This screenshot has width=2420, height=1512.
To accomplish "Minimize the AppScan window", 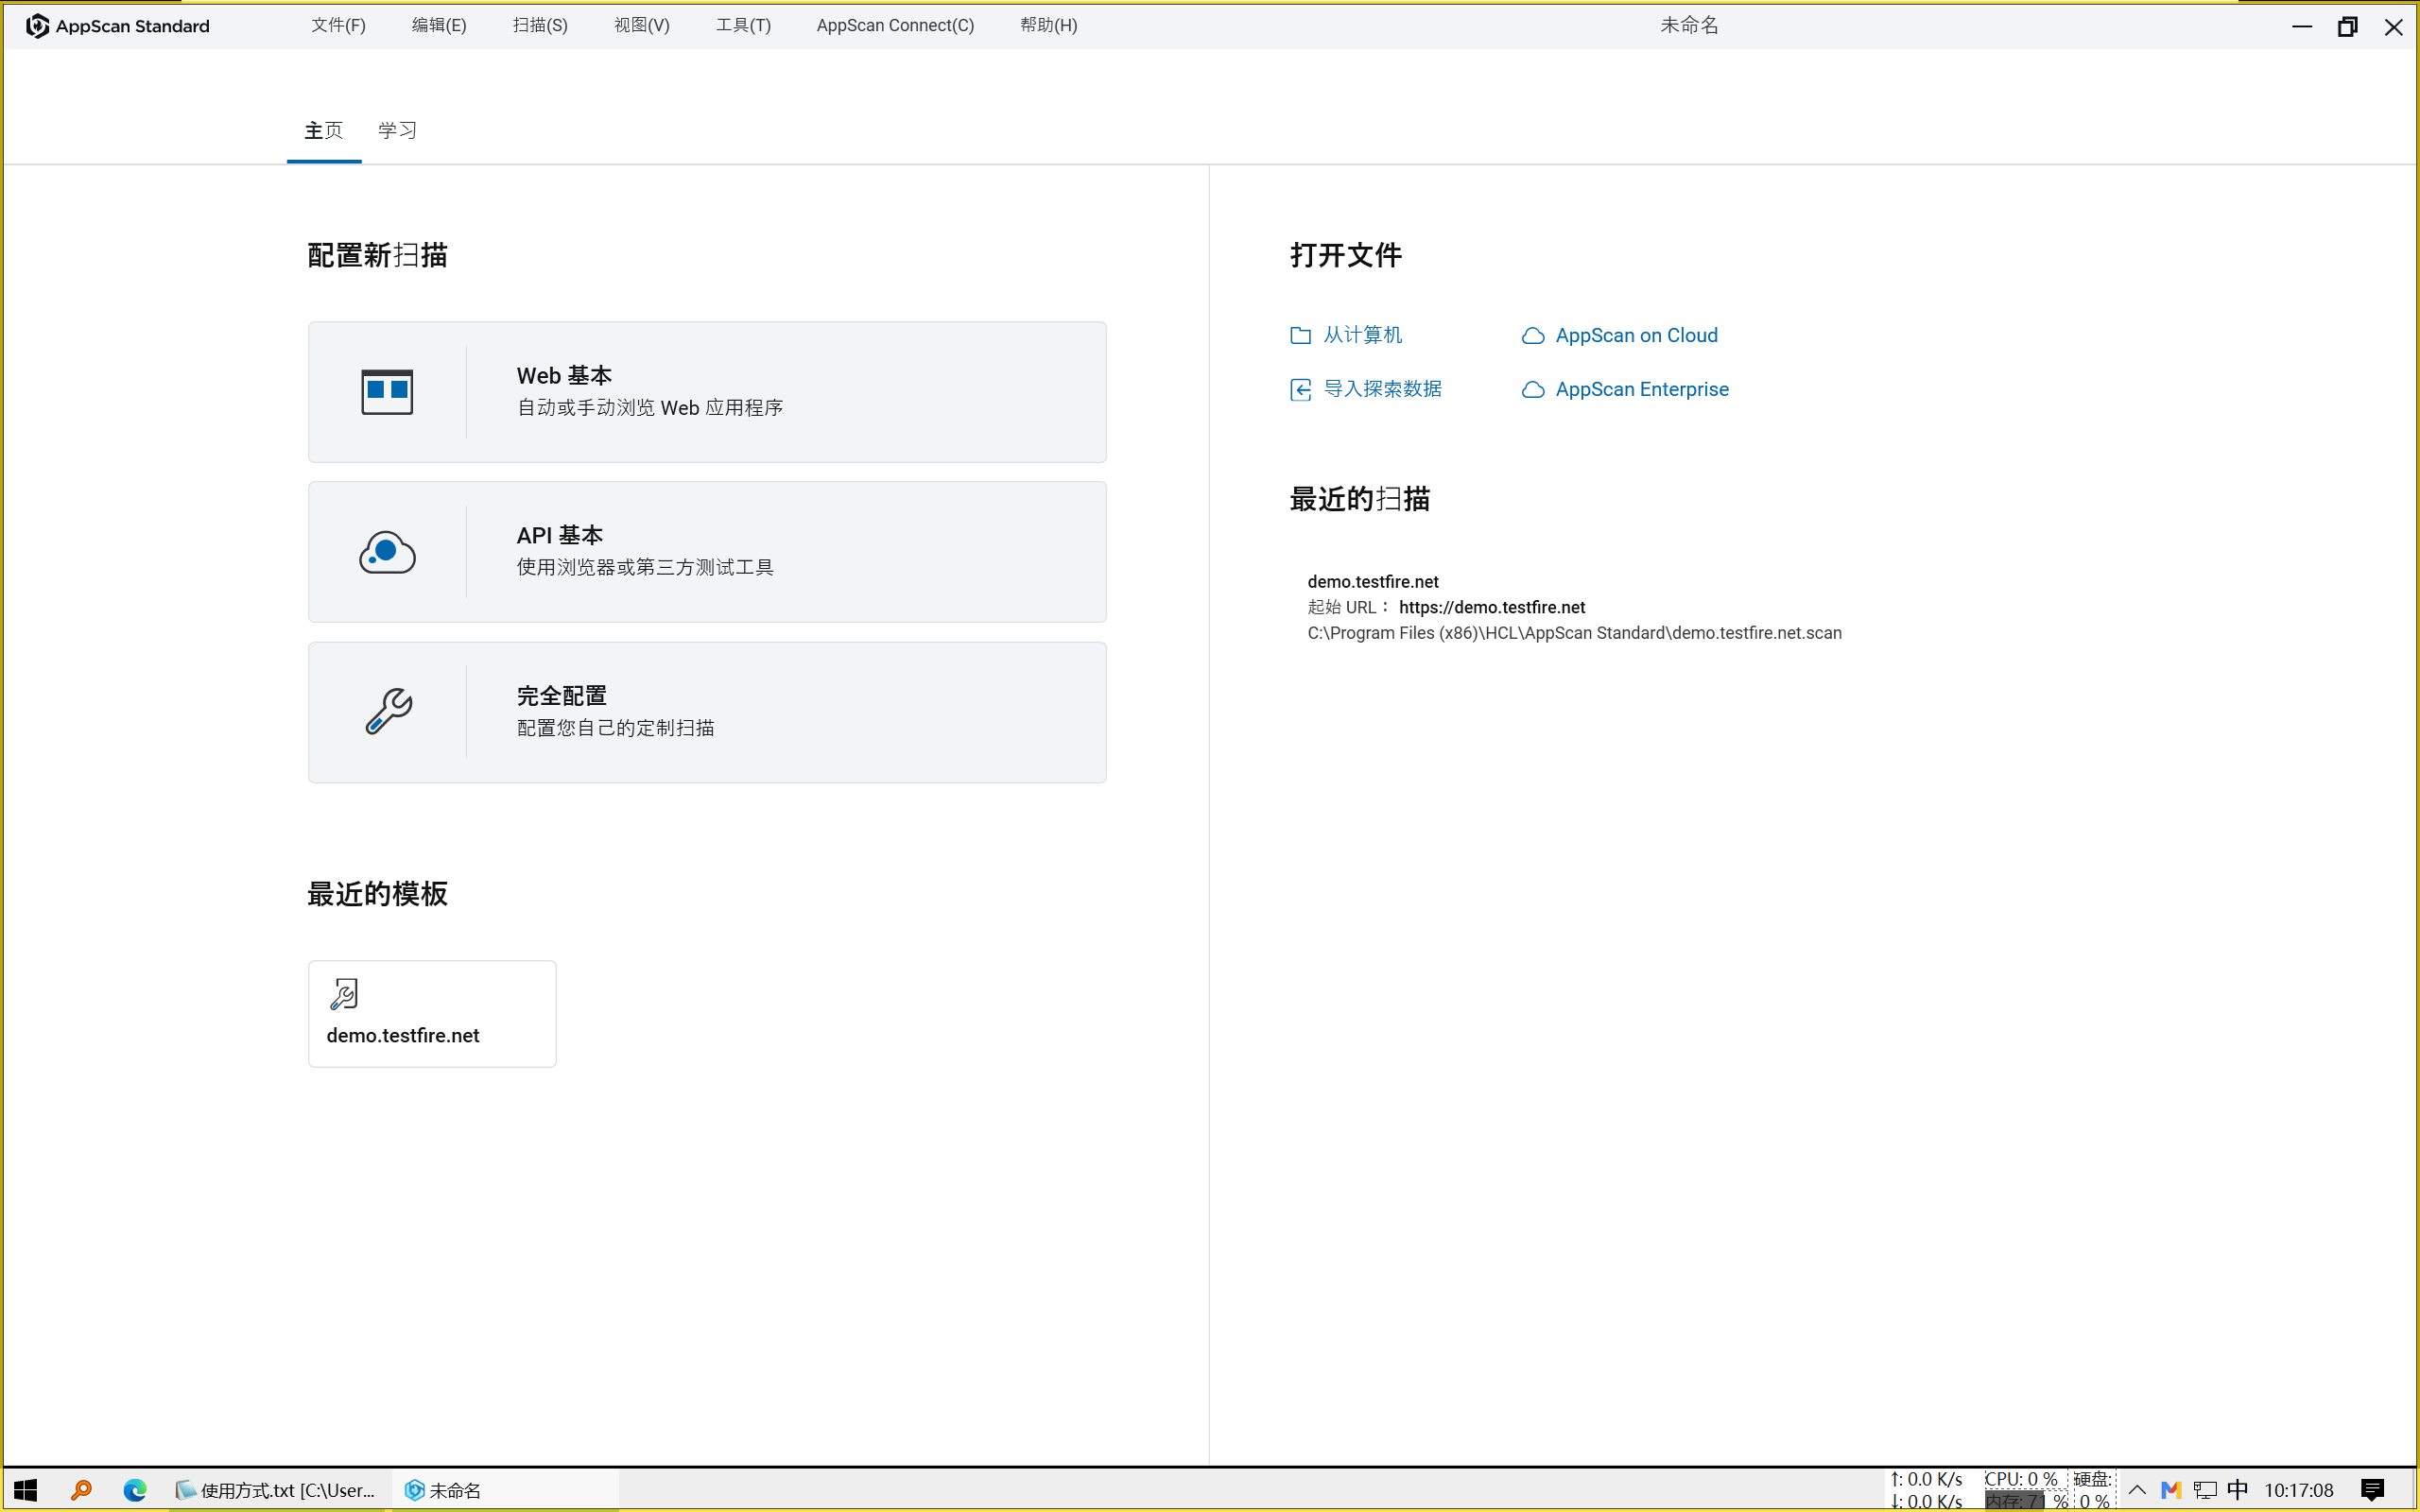I will click(2302, 26).
